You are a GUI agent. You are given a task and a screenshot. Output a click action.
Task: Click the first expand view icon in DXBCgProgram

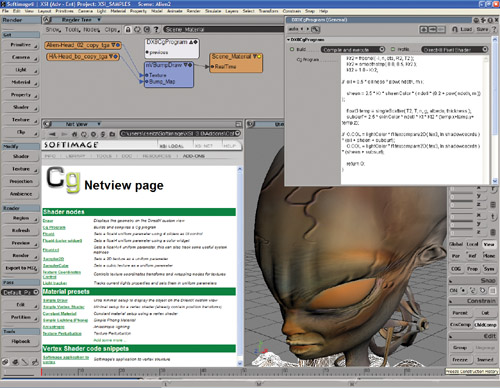pyautogui.click(x=424, y=29)
